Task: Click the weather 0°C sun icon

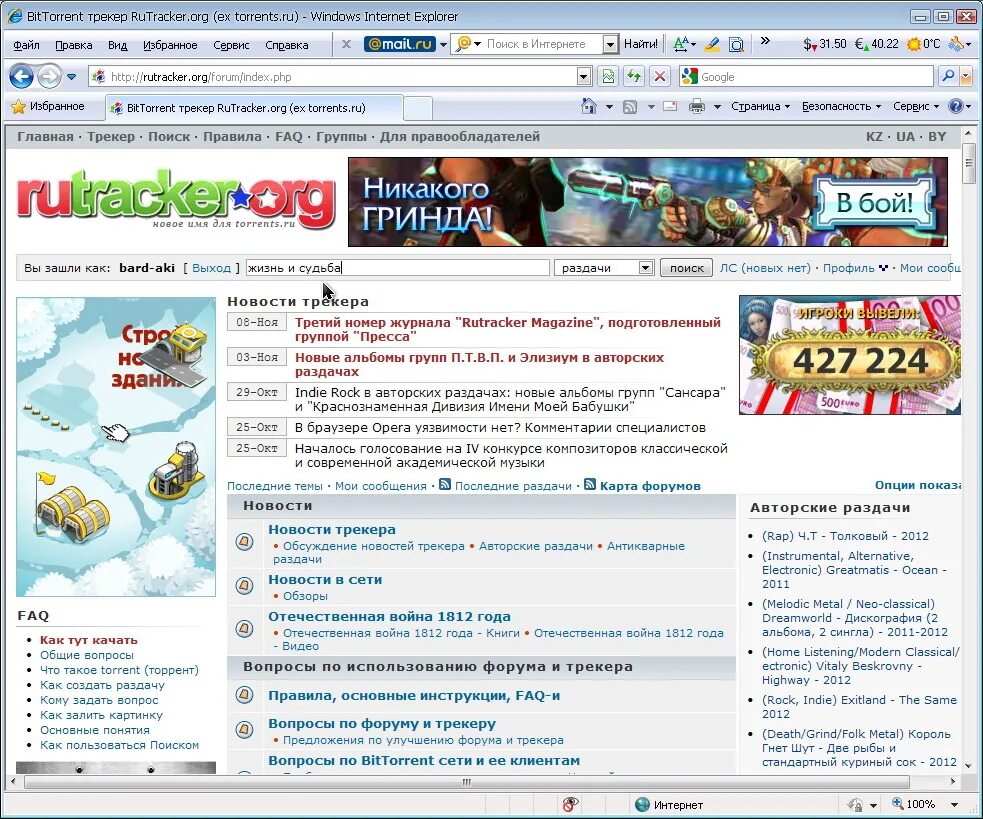Action: 923,44
